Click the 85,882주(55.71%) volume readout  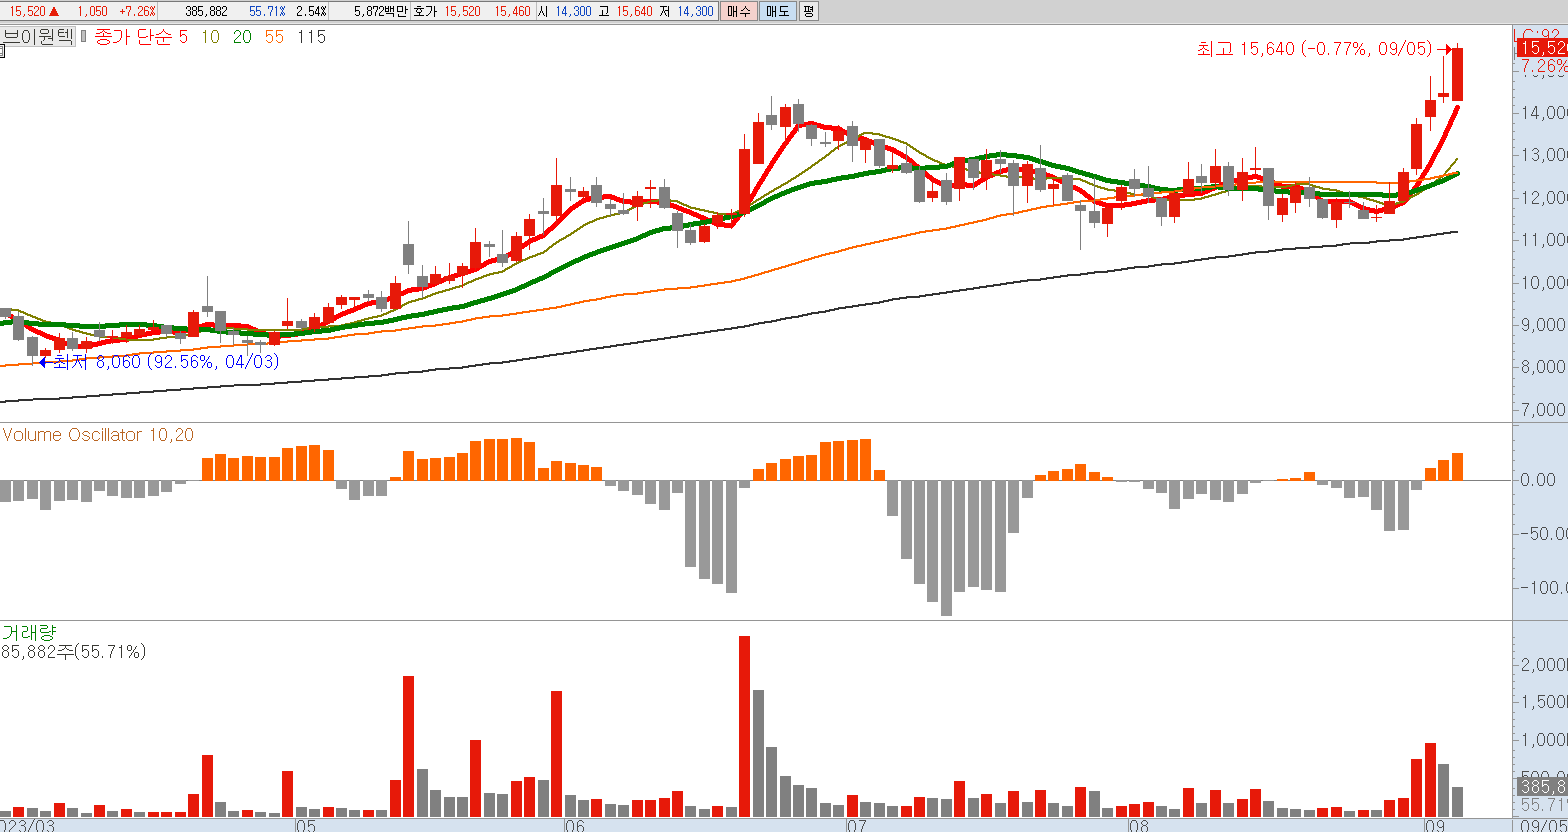tap(74, 652)
